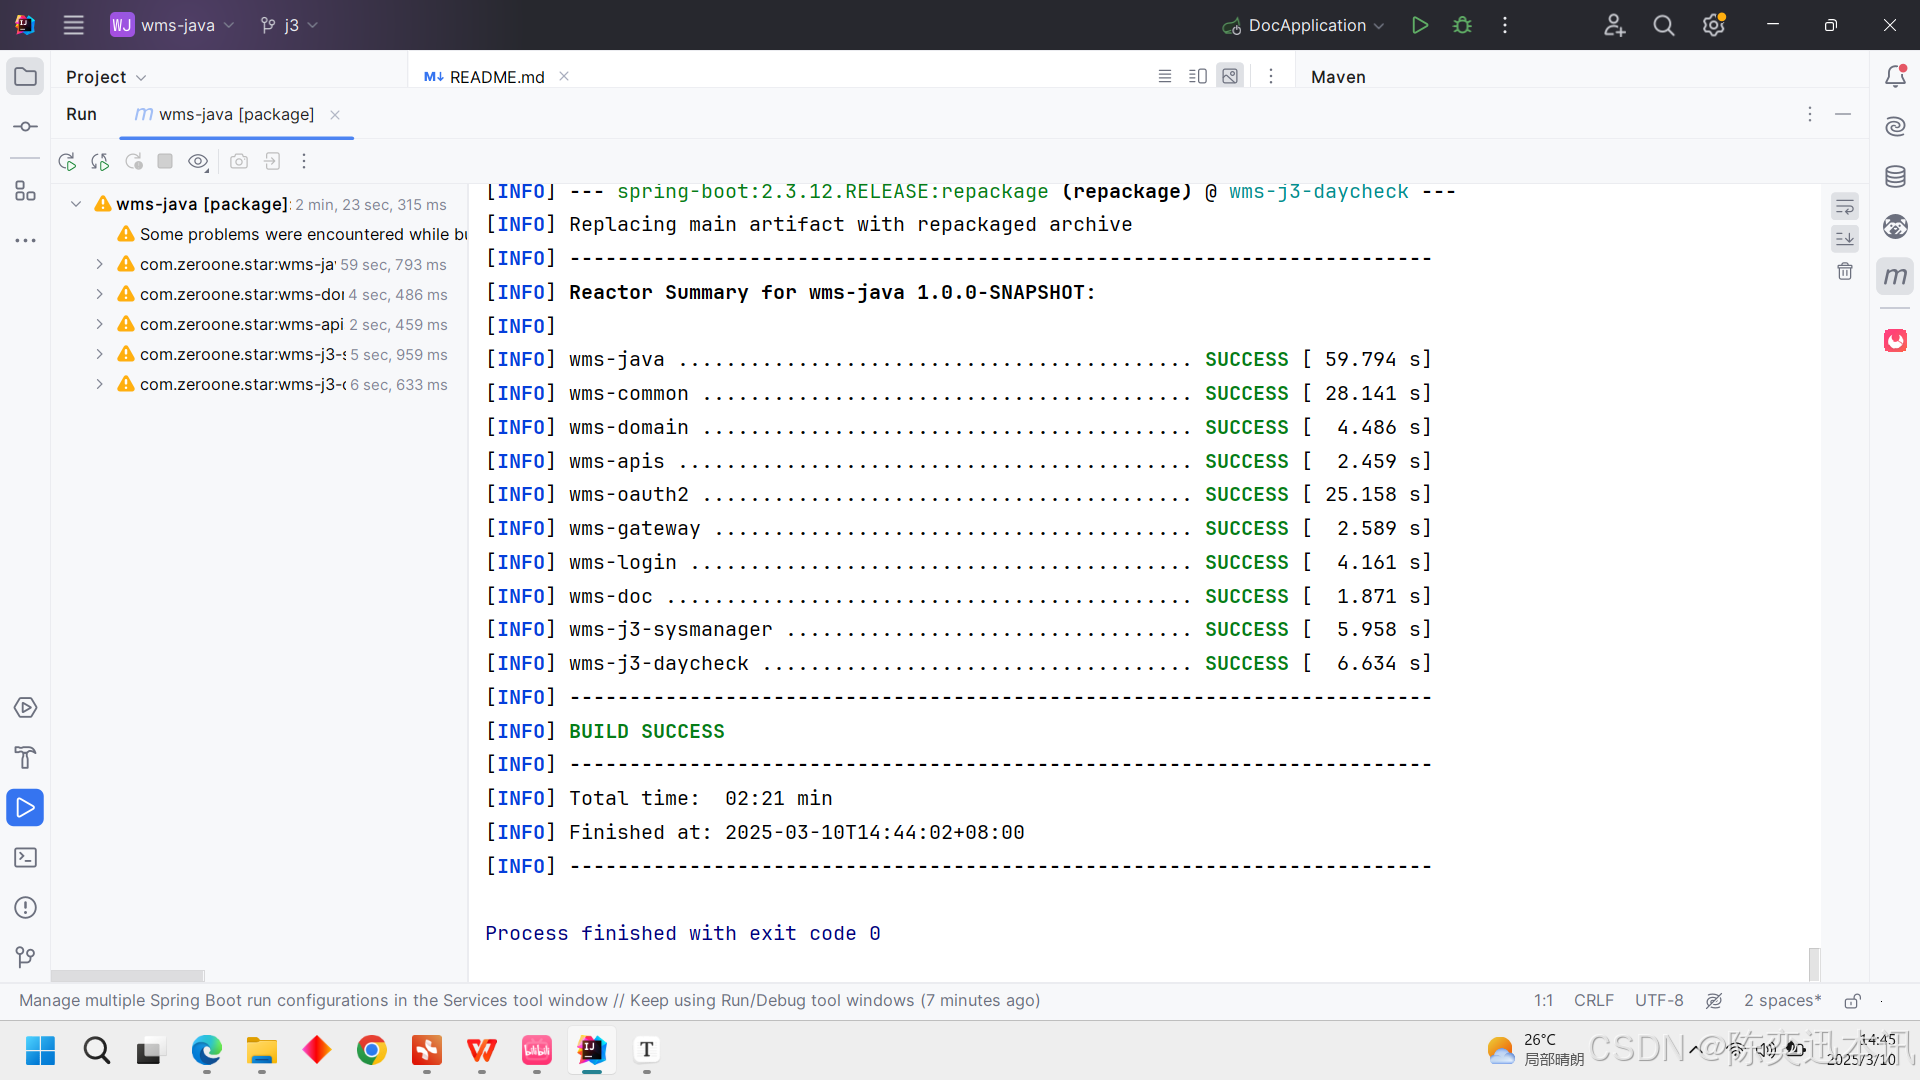Viewport: 1920px width, 1080px height.
Task: Toggle soft-wrap in the console
Action: point(1845,207)
